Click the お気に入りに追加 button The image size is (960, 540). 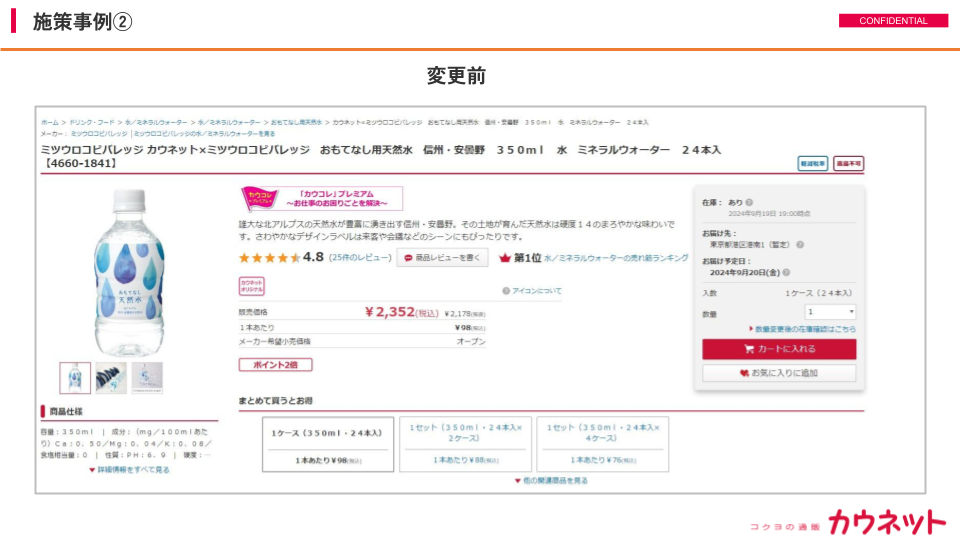click(x=779, y=373)
